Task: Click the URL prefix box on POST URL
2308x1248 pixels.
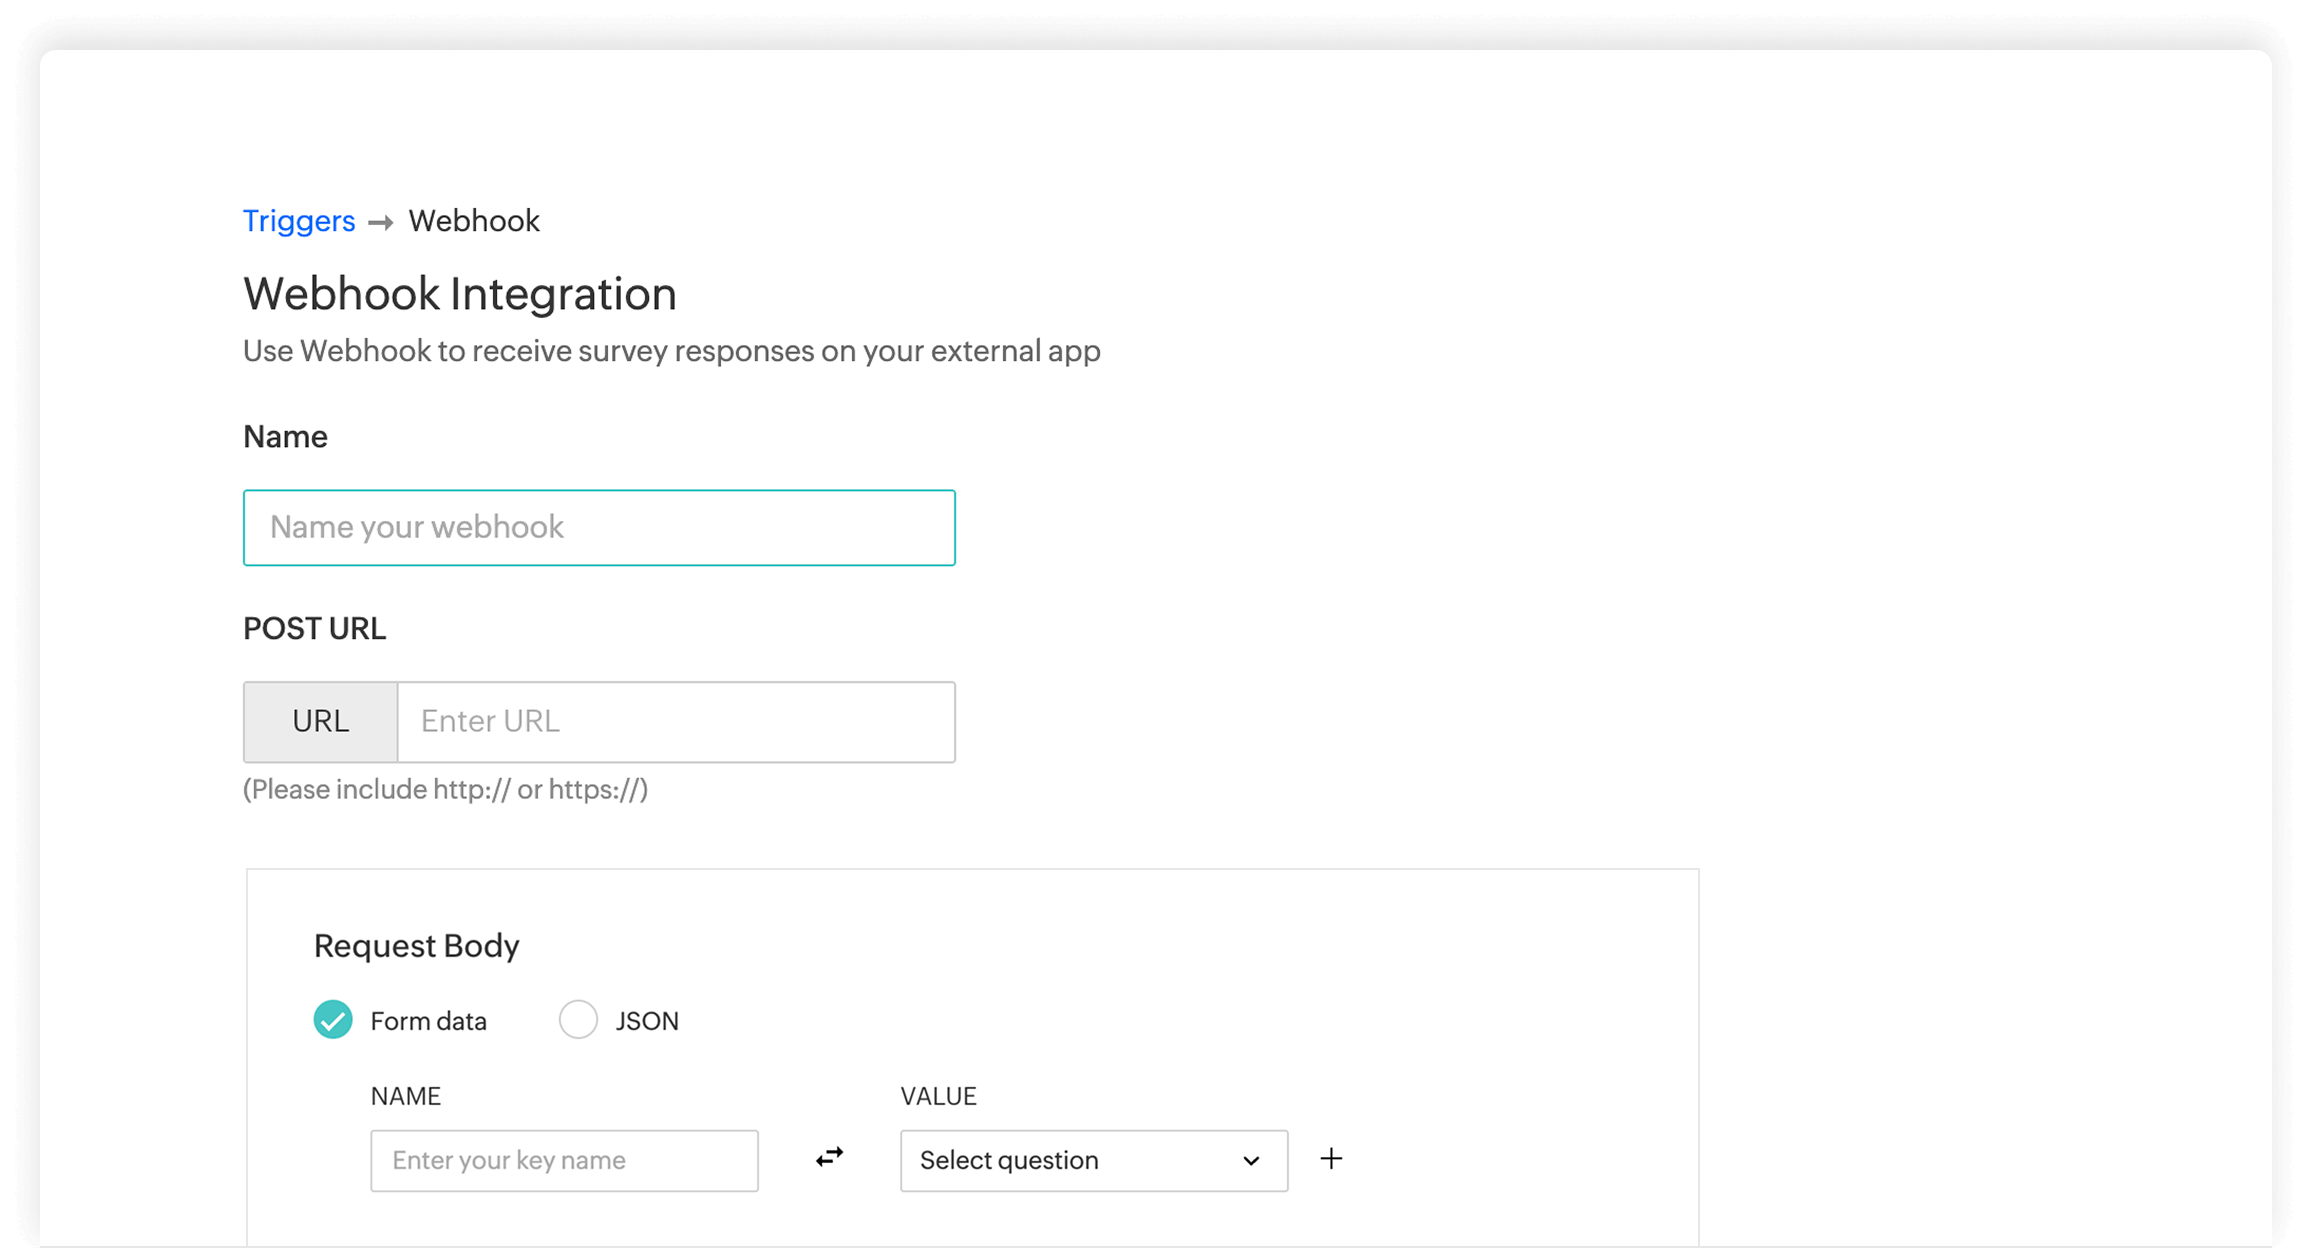Action: (x=320, y=721)
